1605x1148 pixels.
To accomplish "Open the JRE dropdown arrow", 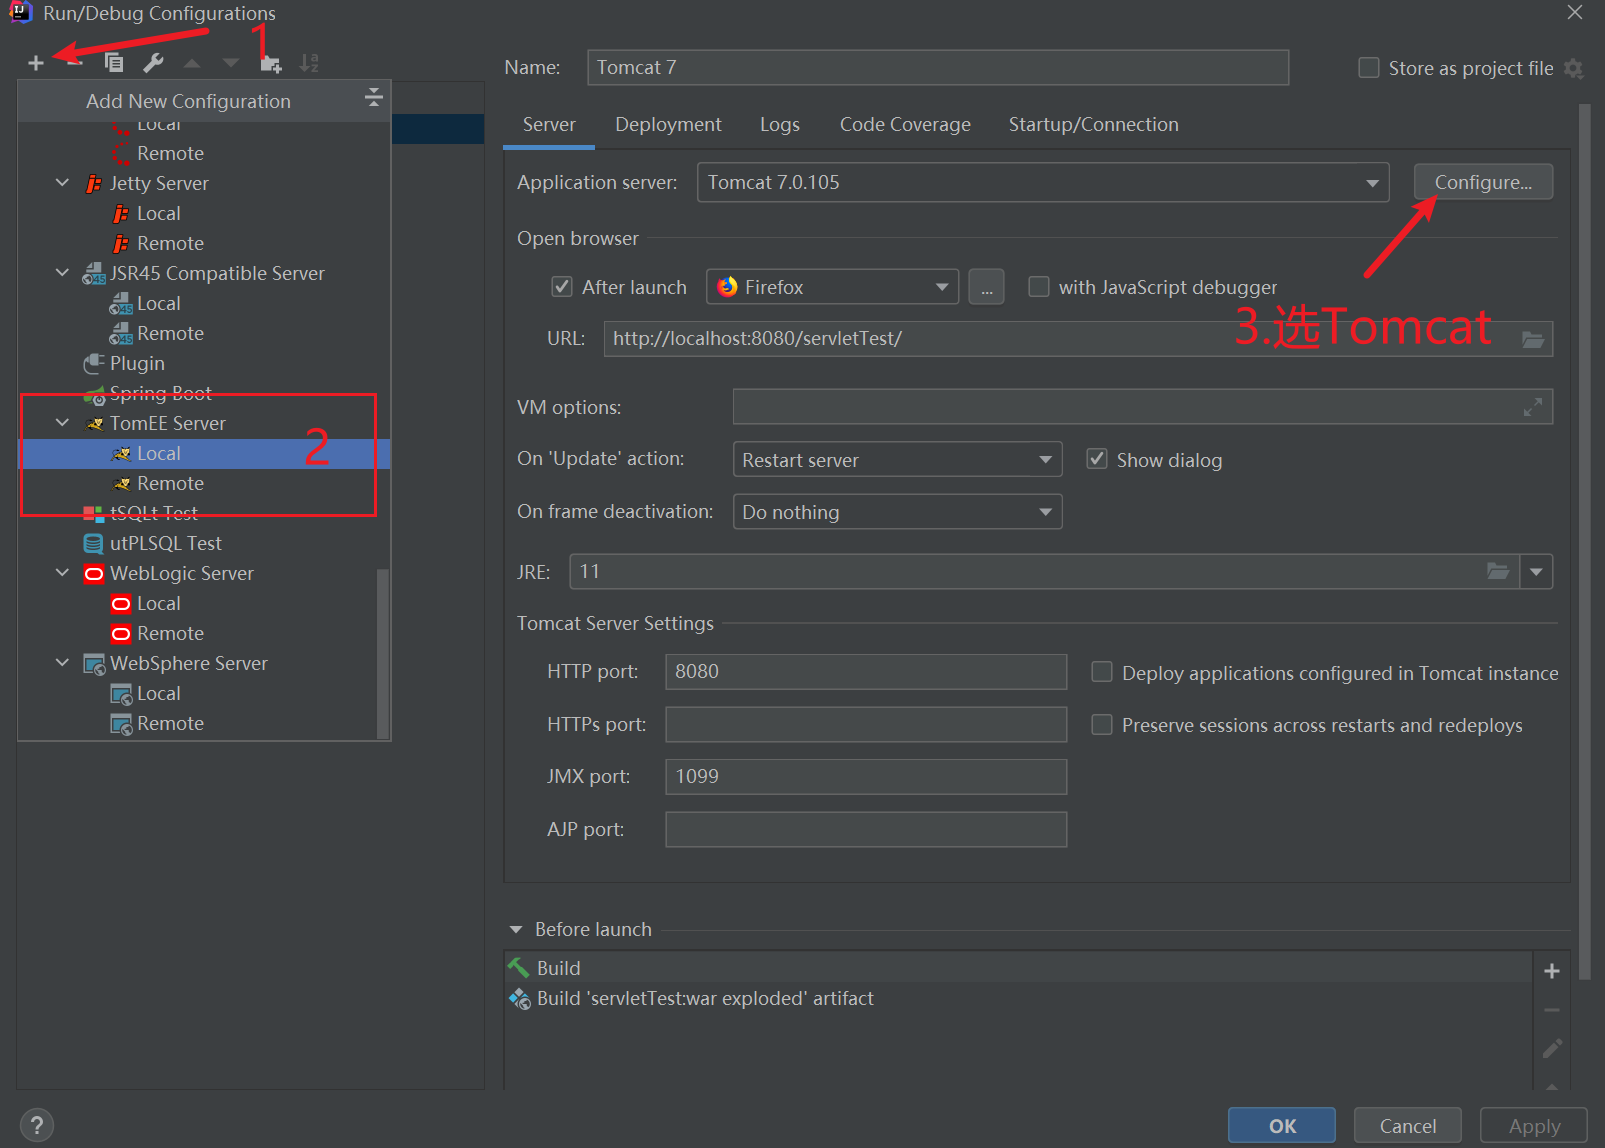I will (x=1536, y=572).
